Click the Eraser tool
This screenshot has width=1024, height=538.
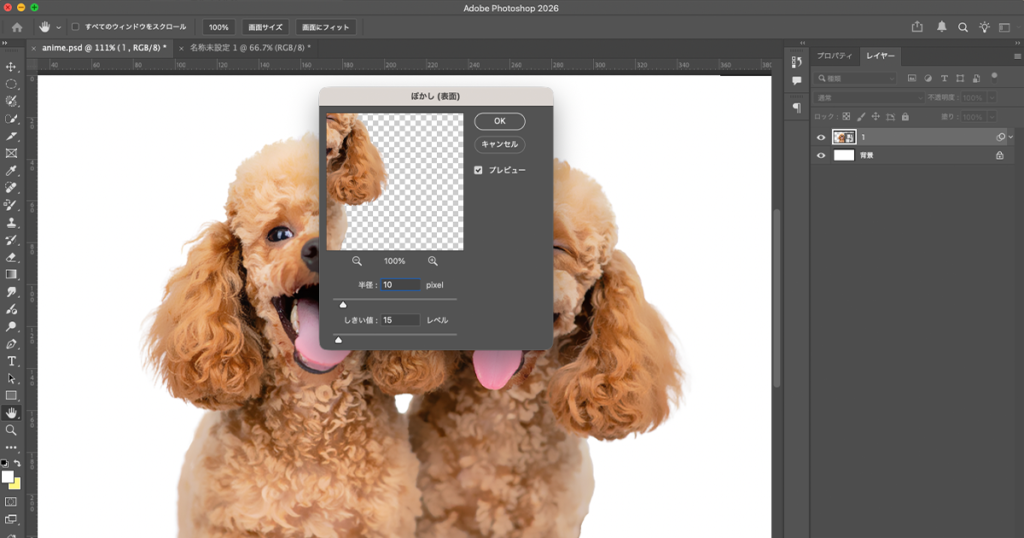(x=11, y=257)
